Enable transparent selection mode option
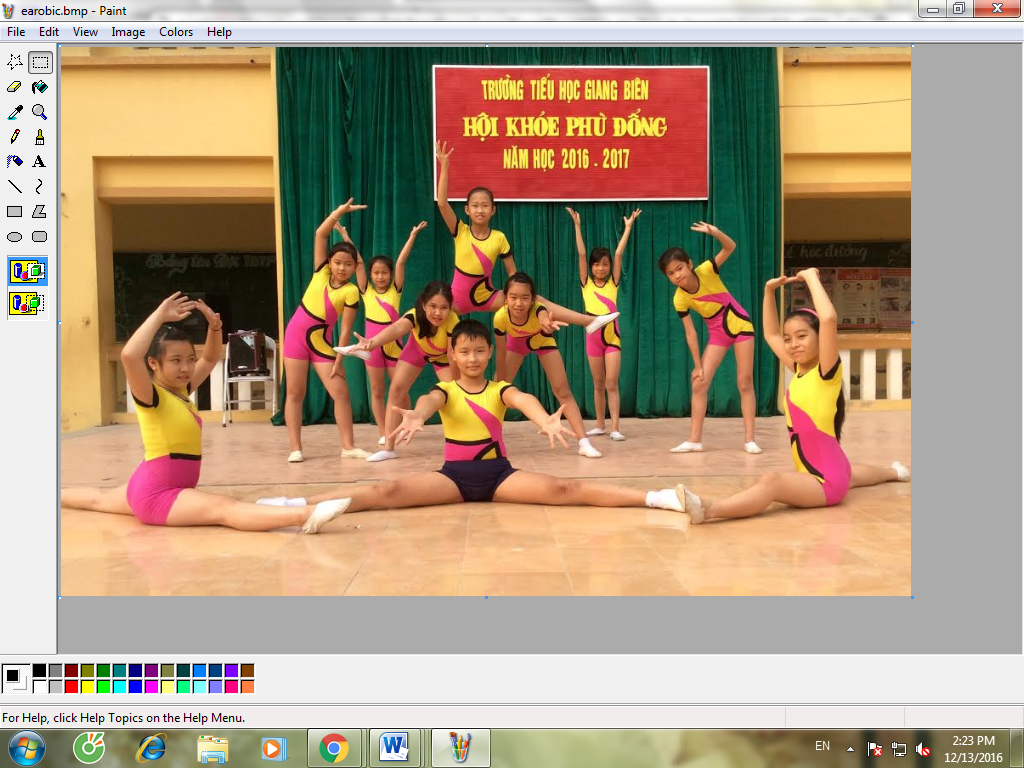Screen dimensions: 1024x768 (27, 302)
